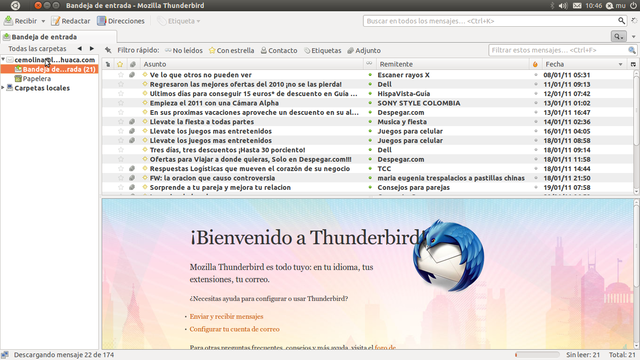Select the Bandeja de entrada (21) folder

click(49, 69)
